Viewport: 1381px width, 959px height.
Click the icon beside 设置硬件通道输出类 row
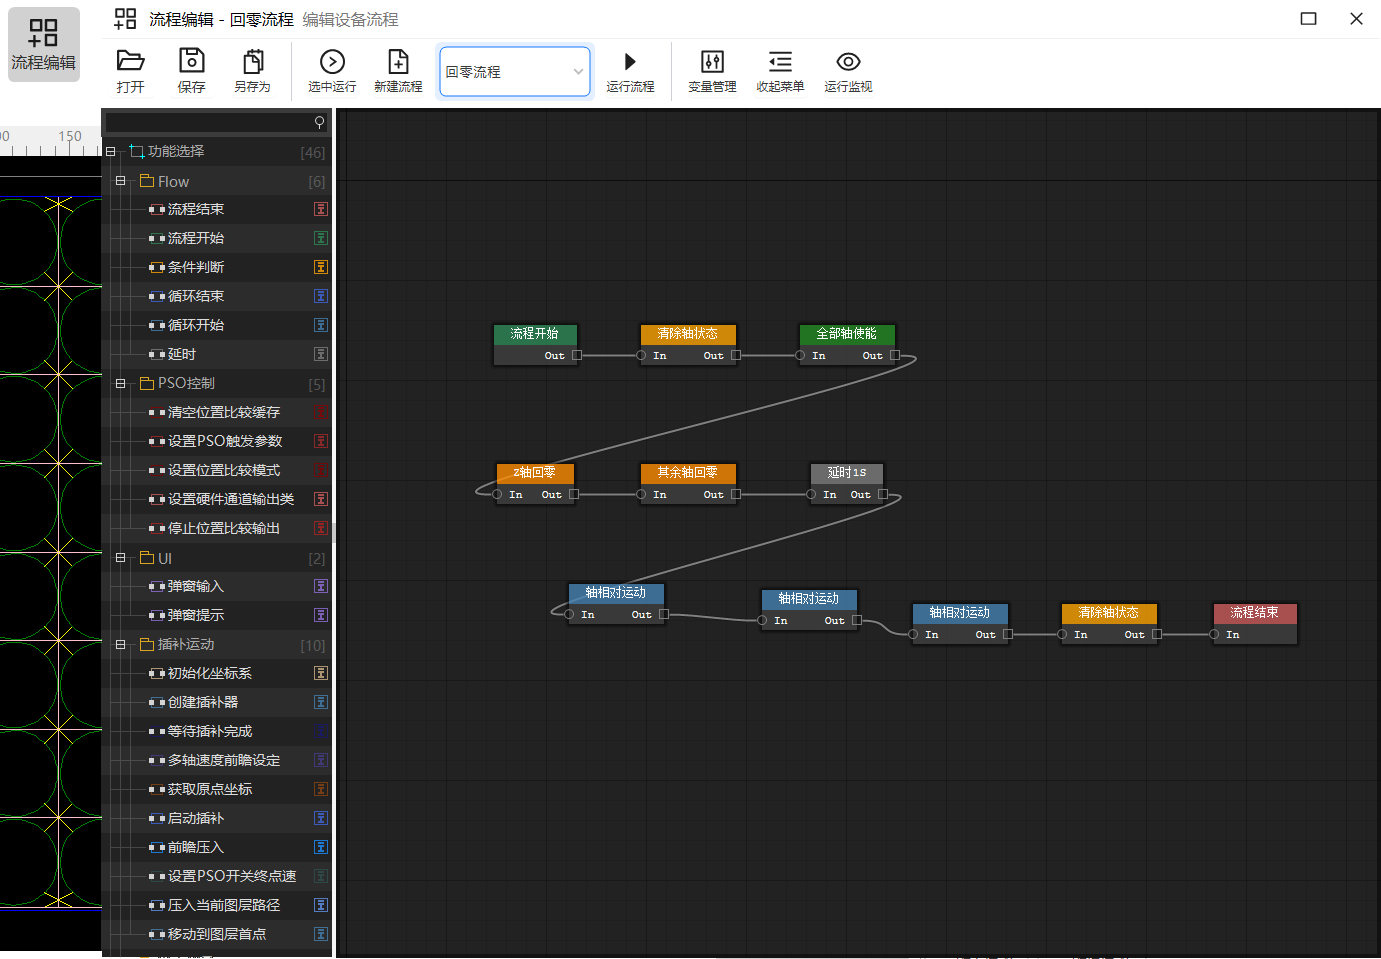[321, 499]
